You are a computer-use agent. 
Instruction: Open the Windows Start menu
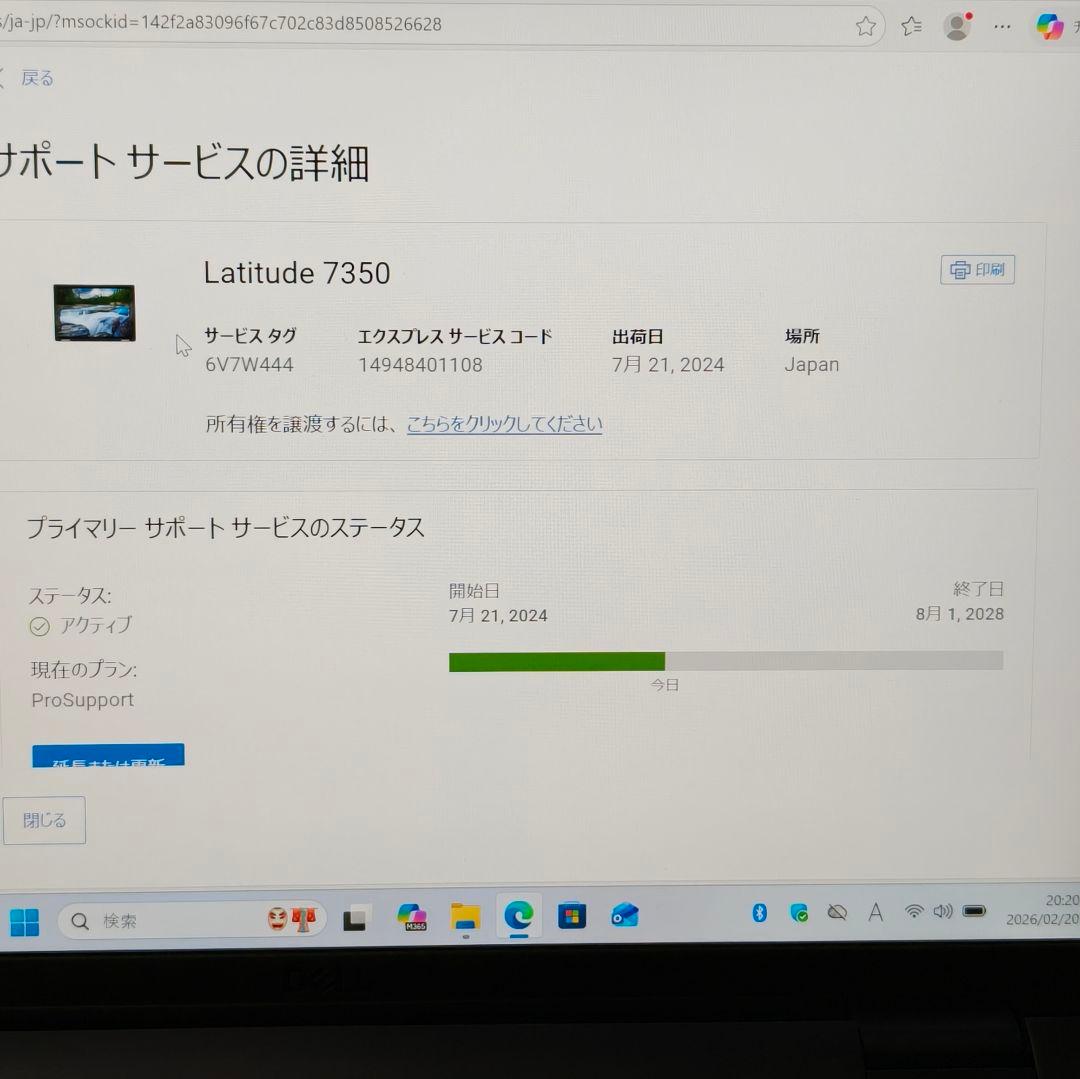[x=24, y=920]
